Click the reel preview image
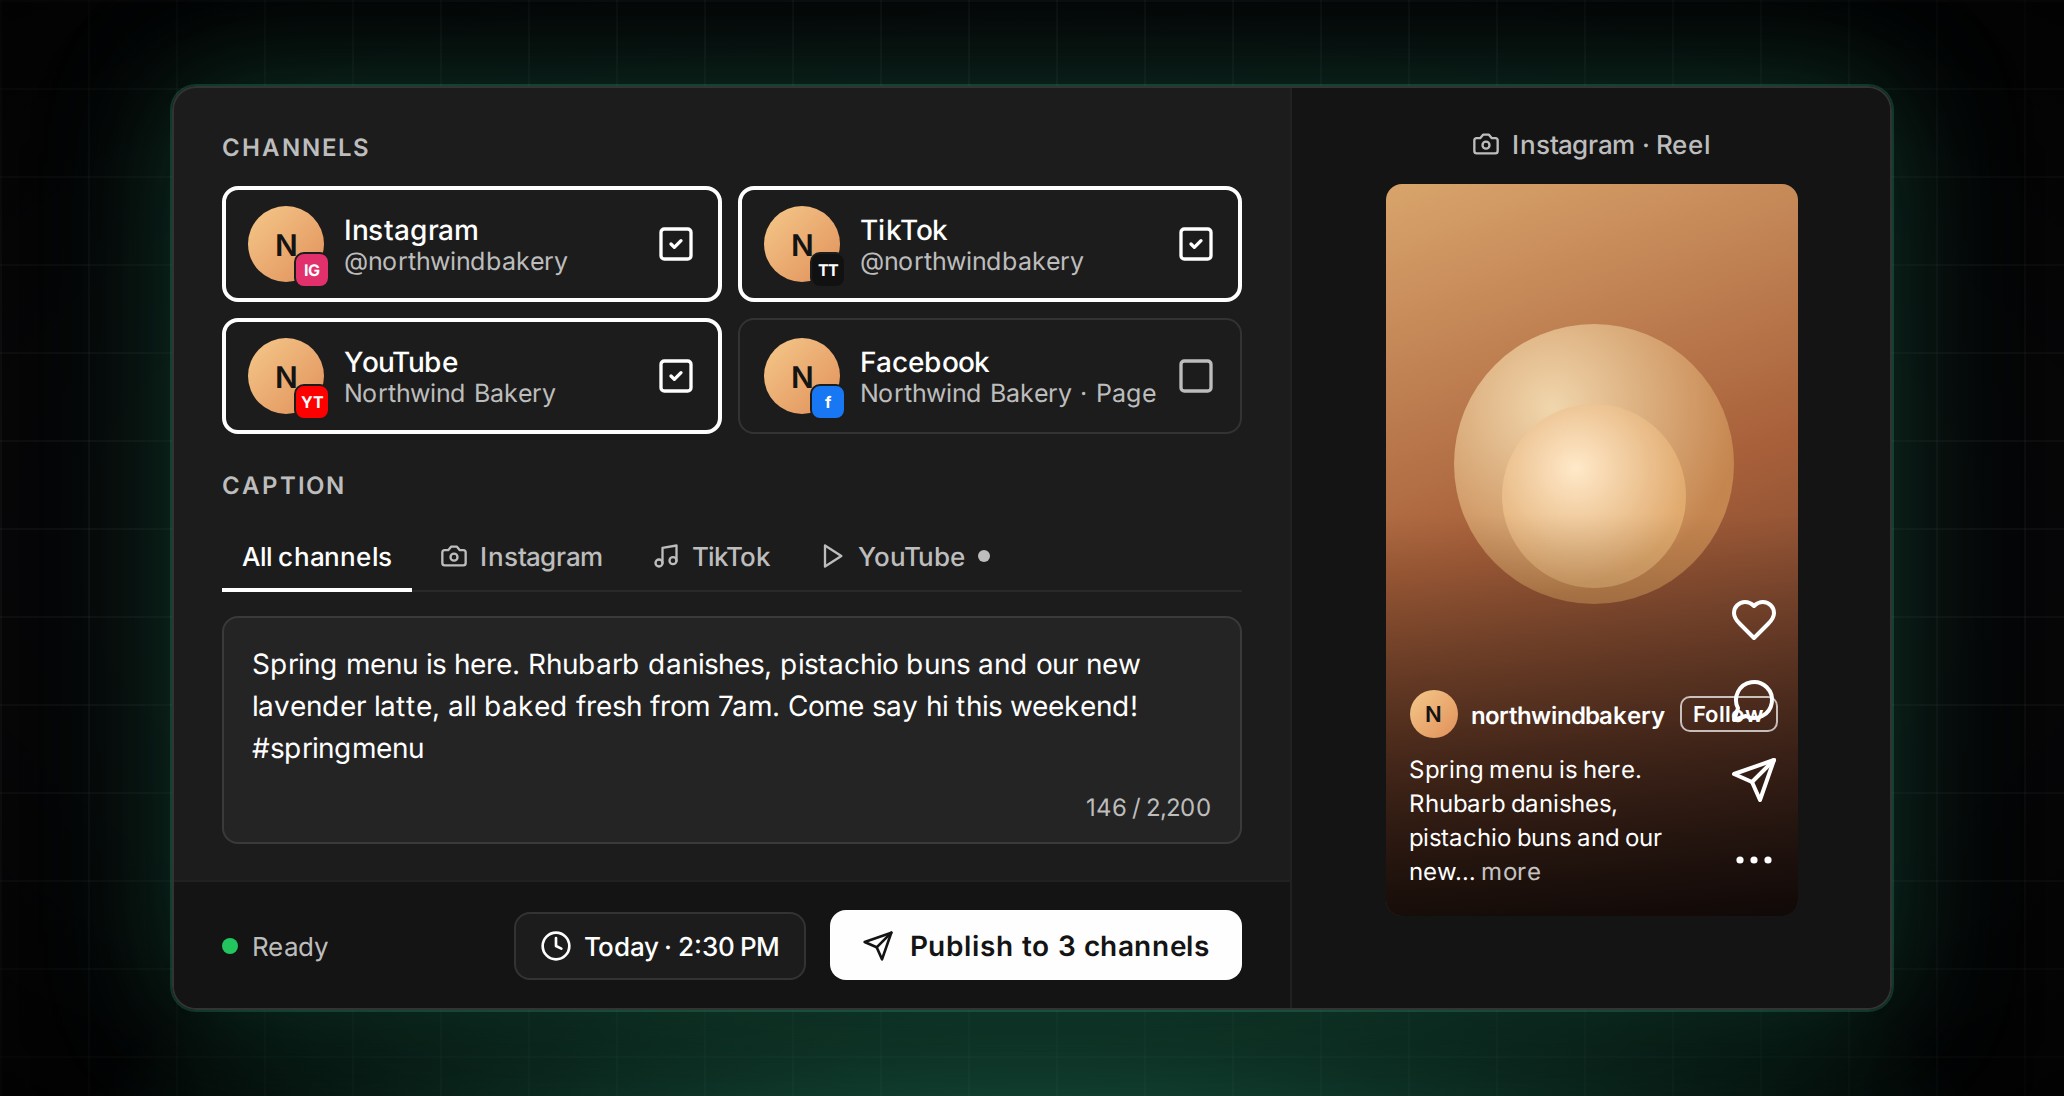This screenshot has height=1096, width=2064. coord(1592,549)
